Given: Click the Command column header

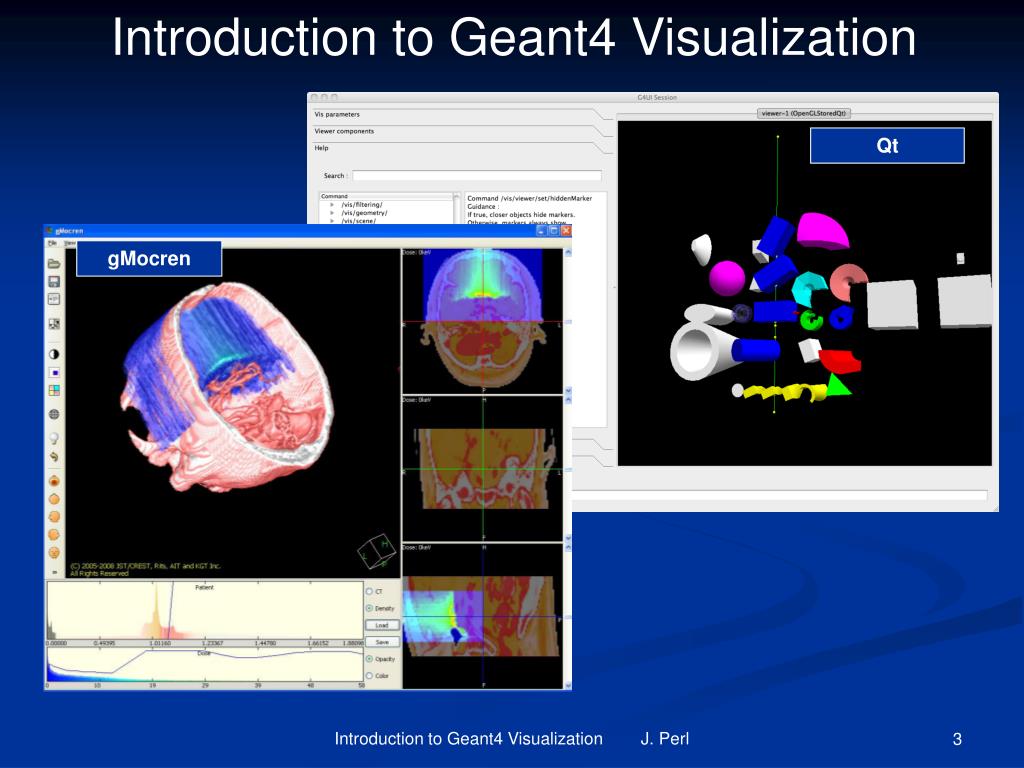Looking at the screenshot, I should pos(387,196).
